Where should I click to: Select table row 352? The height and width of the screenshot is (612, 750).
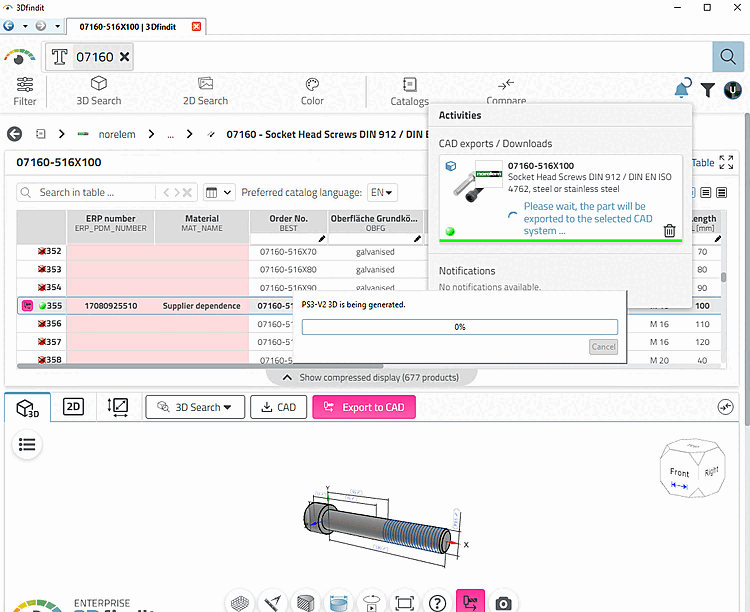(x=49, y=251)
